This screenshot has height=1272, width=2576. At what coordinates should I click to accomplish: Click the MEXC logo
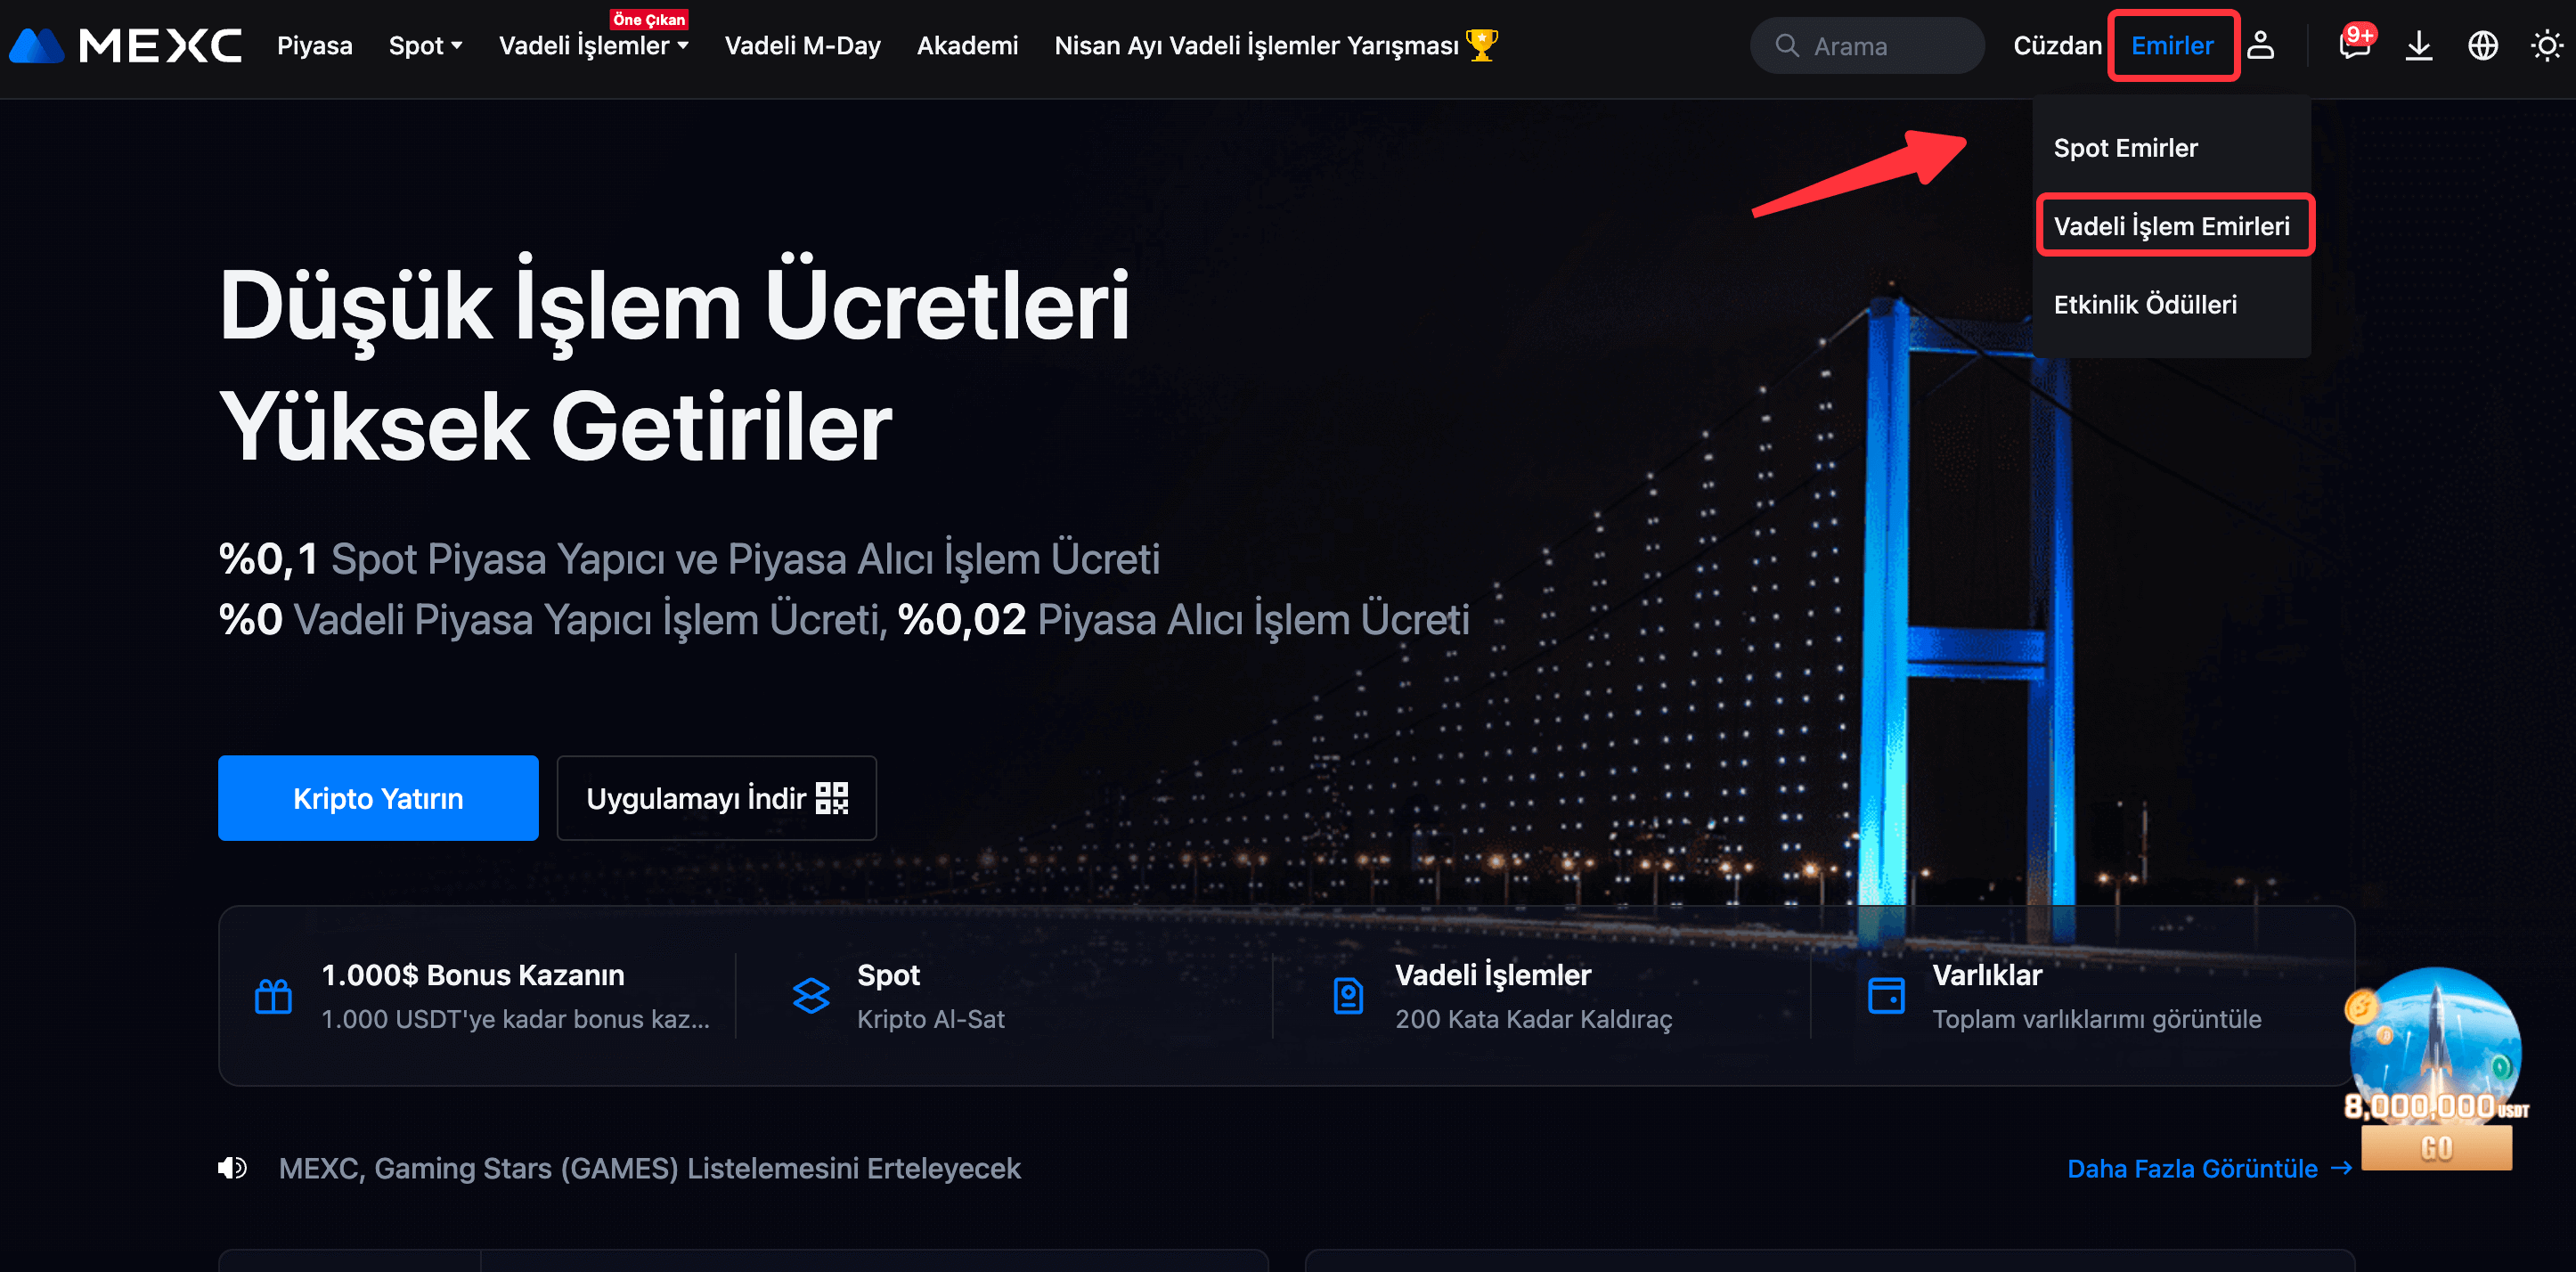click(126, 45)
